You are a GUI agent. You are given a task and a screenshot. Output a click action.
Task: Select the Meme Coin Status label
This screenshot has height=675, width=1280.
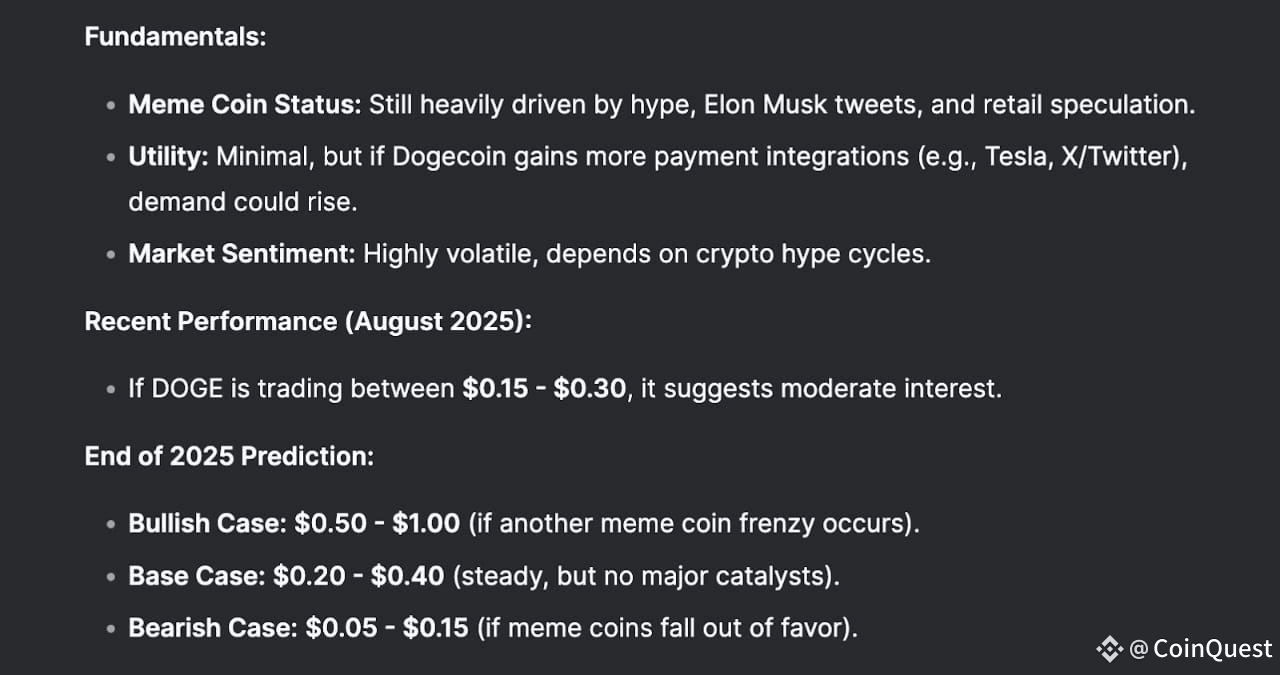pos(245,104)
